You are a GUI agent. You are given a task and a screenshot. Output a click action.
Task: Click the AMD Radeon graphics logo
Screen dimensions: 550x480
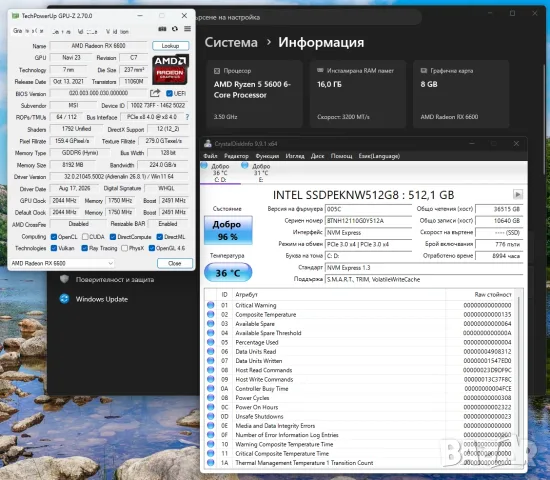point(170,69)
